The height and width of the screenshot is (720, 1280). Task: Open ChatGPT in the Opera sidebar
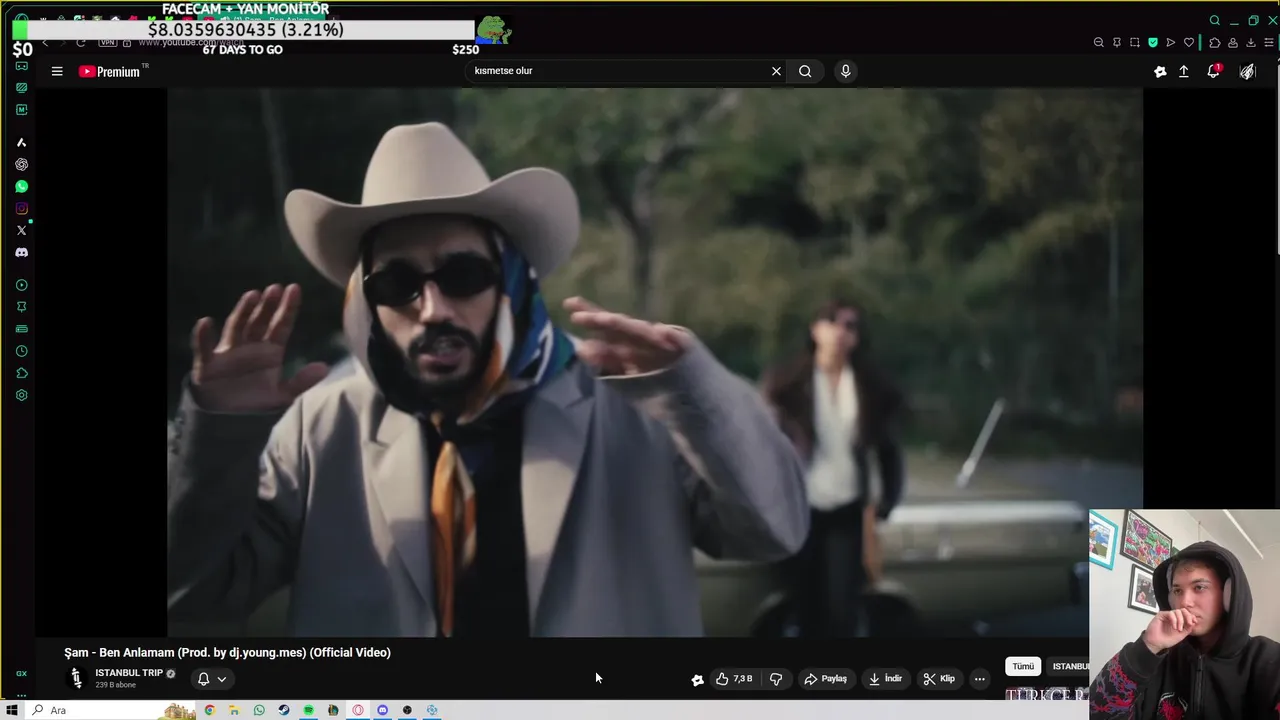coord(21,165)
